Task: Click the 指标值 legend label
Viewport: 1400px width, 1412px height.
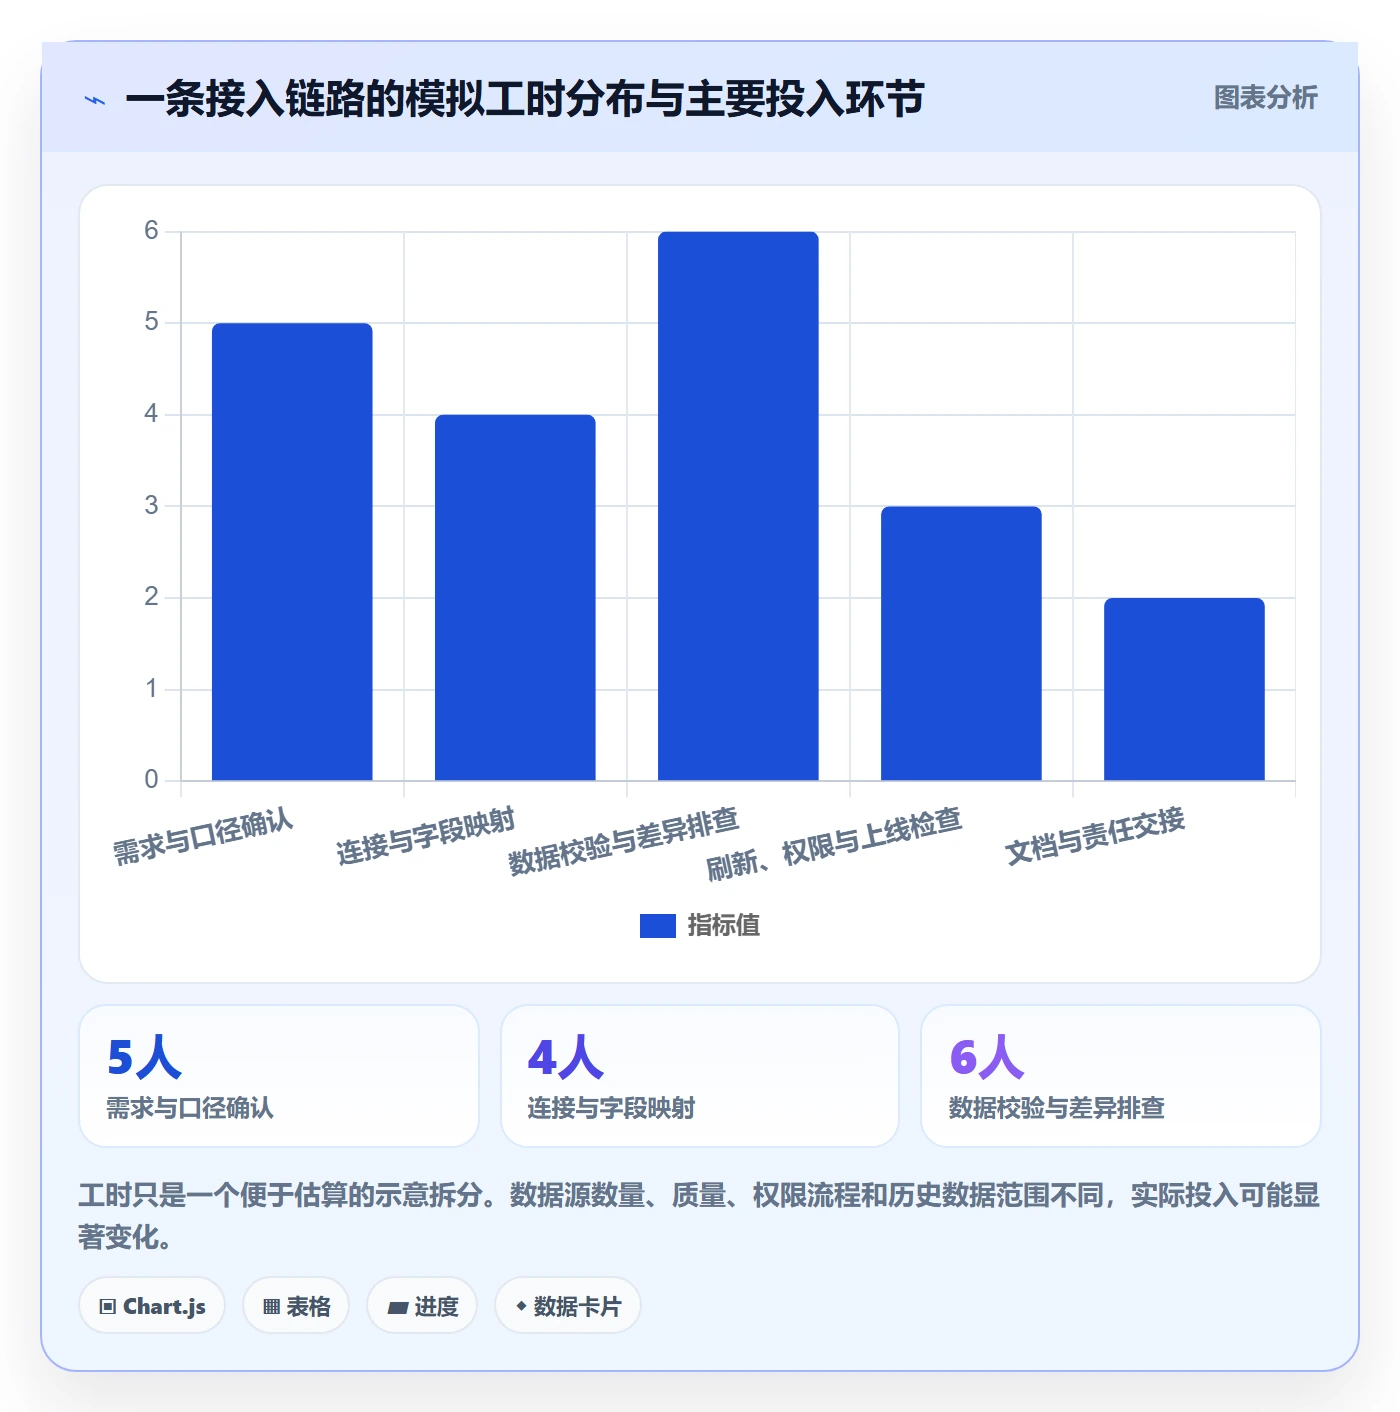Action: (x=723, y=926)
